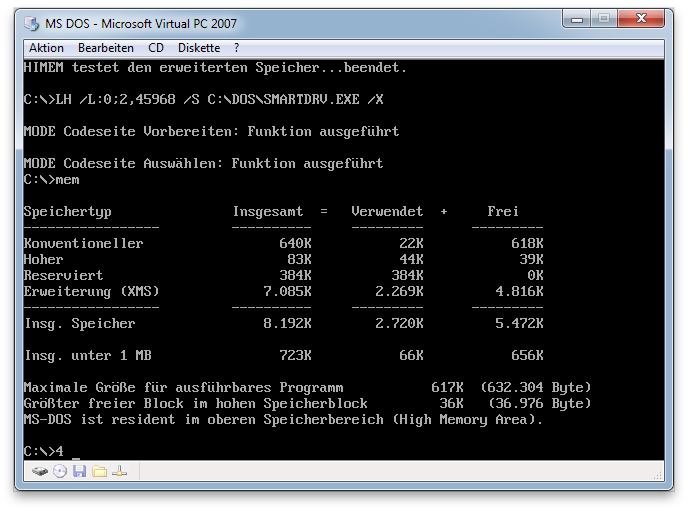Click the 'MODE Codeseite Vorbereiten' line

pyautogui.click(x=211, y=132)
